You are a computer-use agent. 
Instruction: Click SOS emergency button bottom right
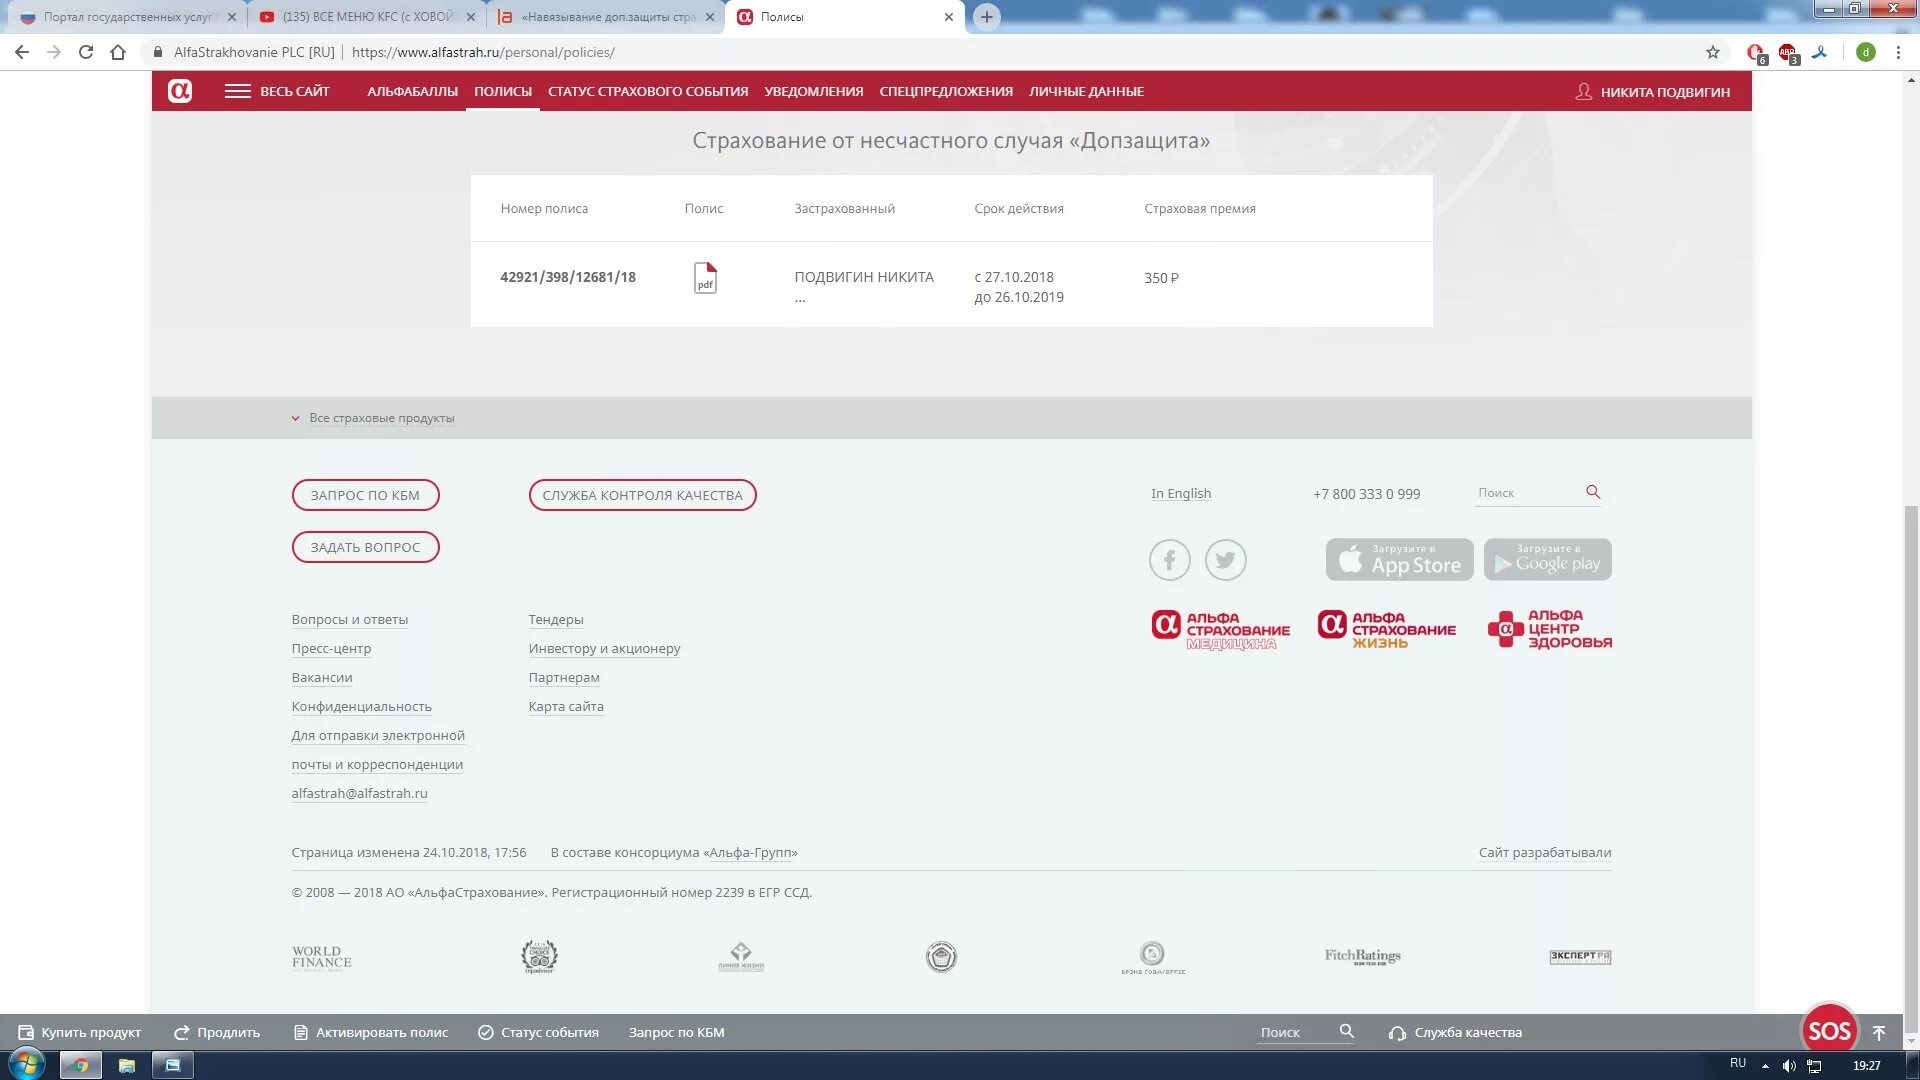tap(1832, 1030)
